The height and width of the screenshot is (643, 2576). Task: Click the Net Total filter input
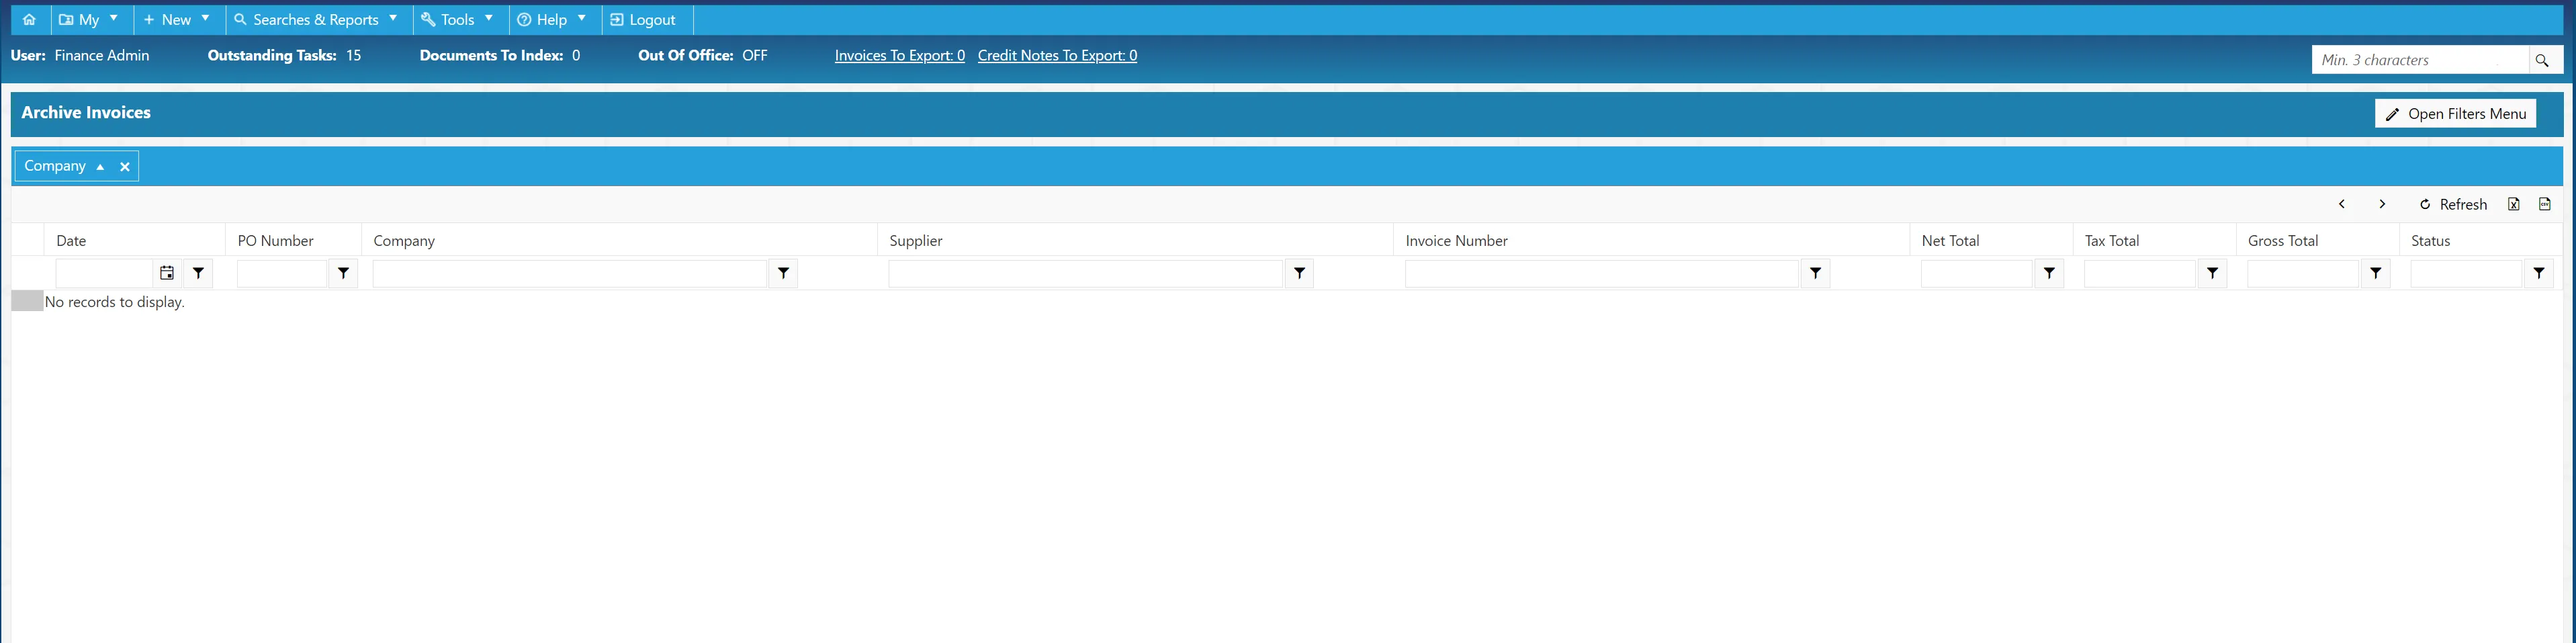coord(1977,273)
